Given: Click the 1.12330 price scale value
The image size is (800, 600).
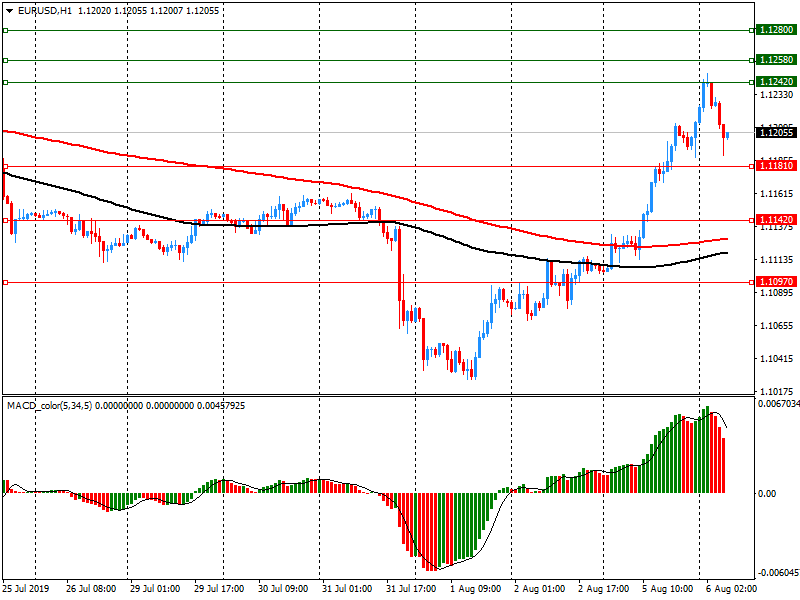Looking at the screenshot, I should coord(777,94).
